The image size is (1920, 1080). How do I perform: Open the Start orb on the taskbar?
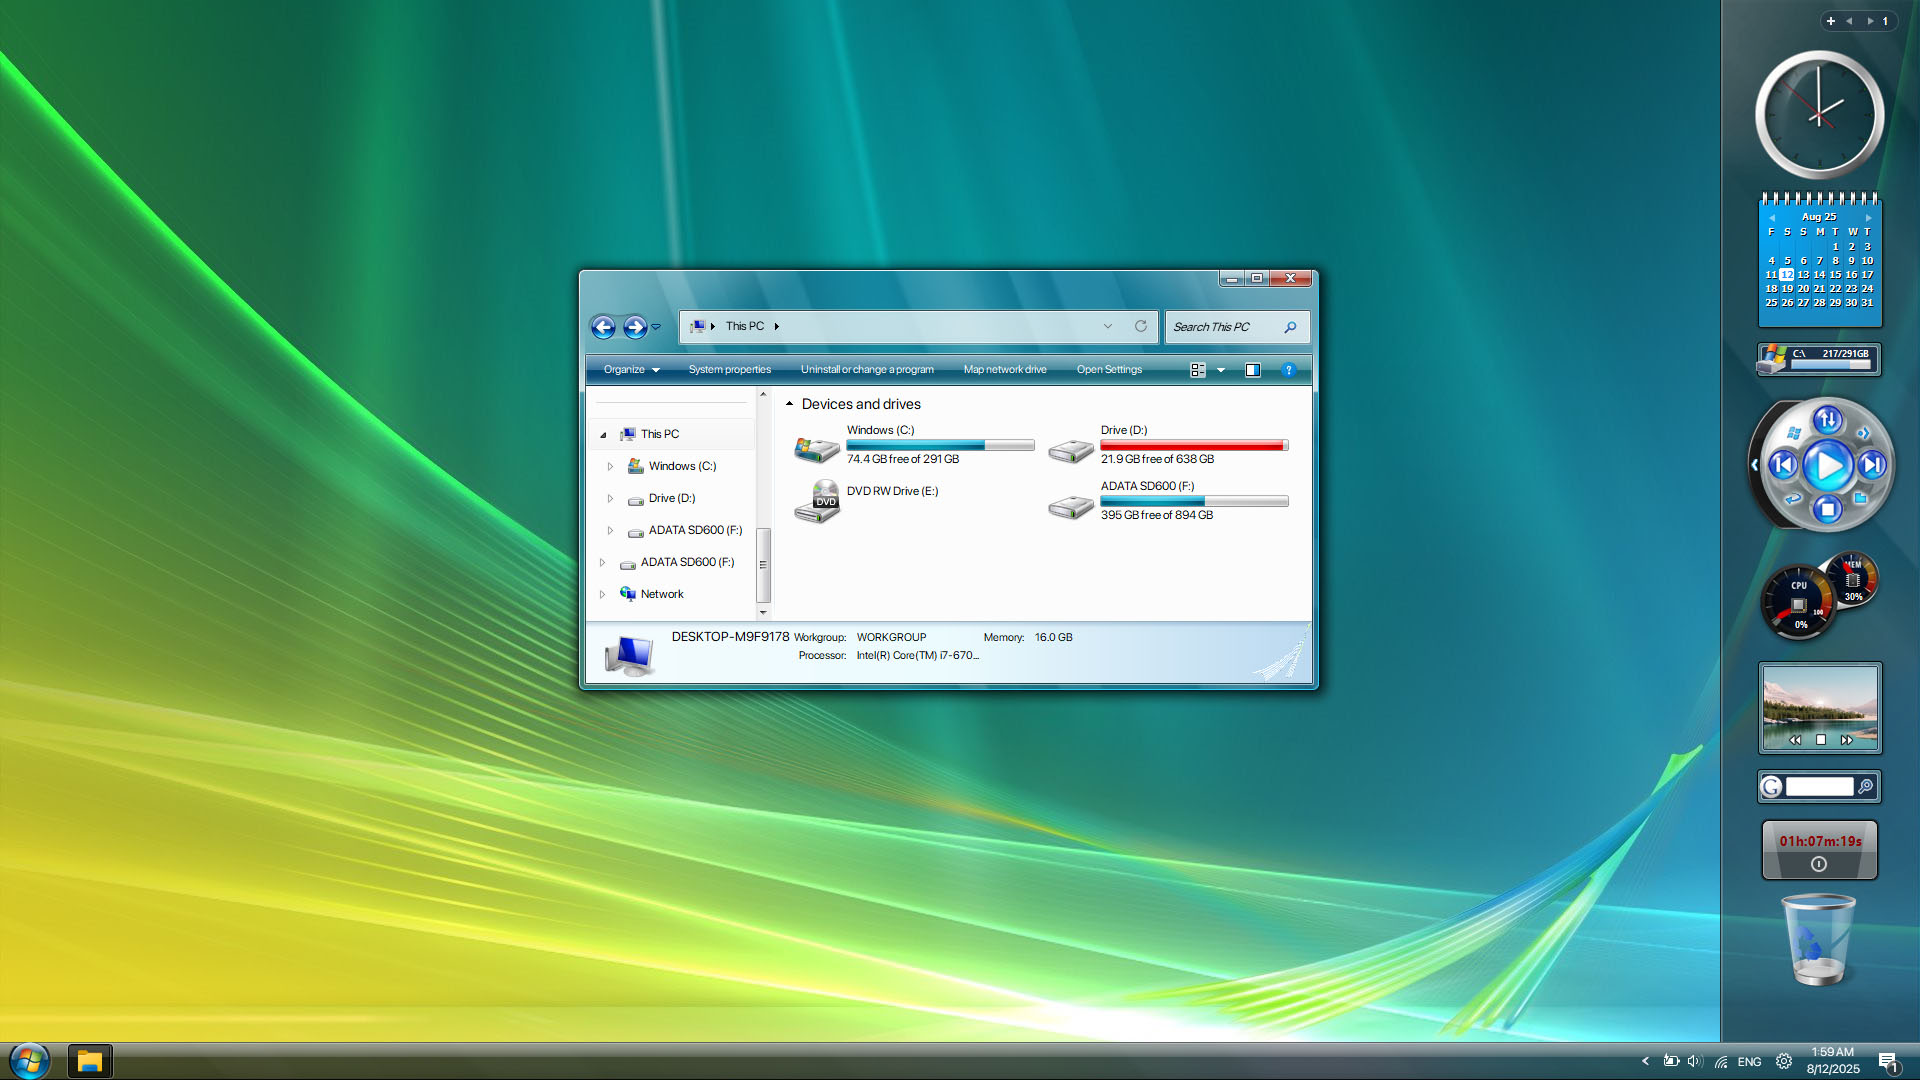tap(27, 1059)
